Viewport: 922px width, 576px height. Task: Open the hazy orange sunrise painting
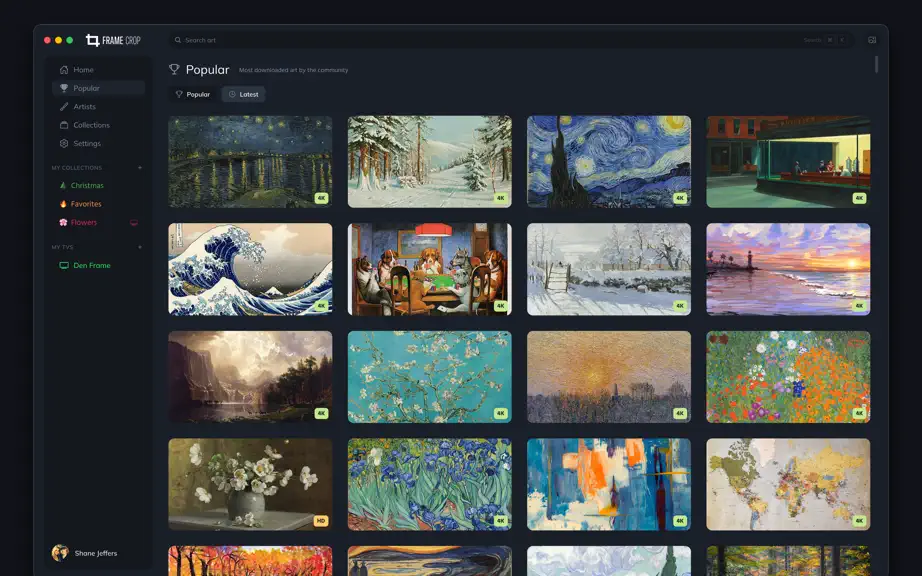tap(609, 377)
